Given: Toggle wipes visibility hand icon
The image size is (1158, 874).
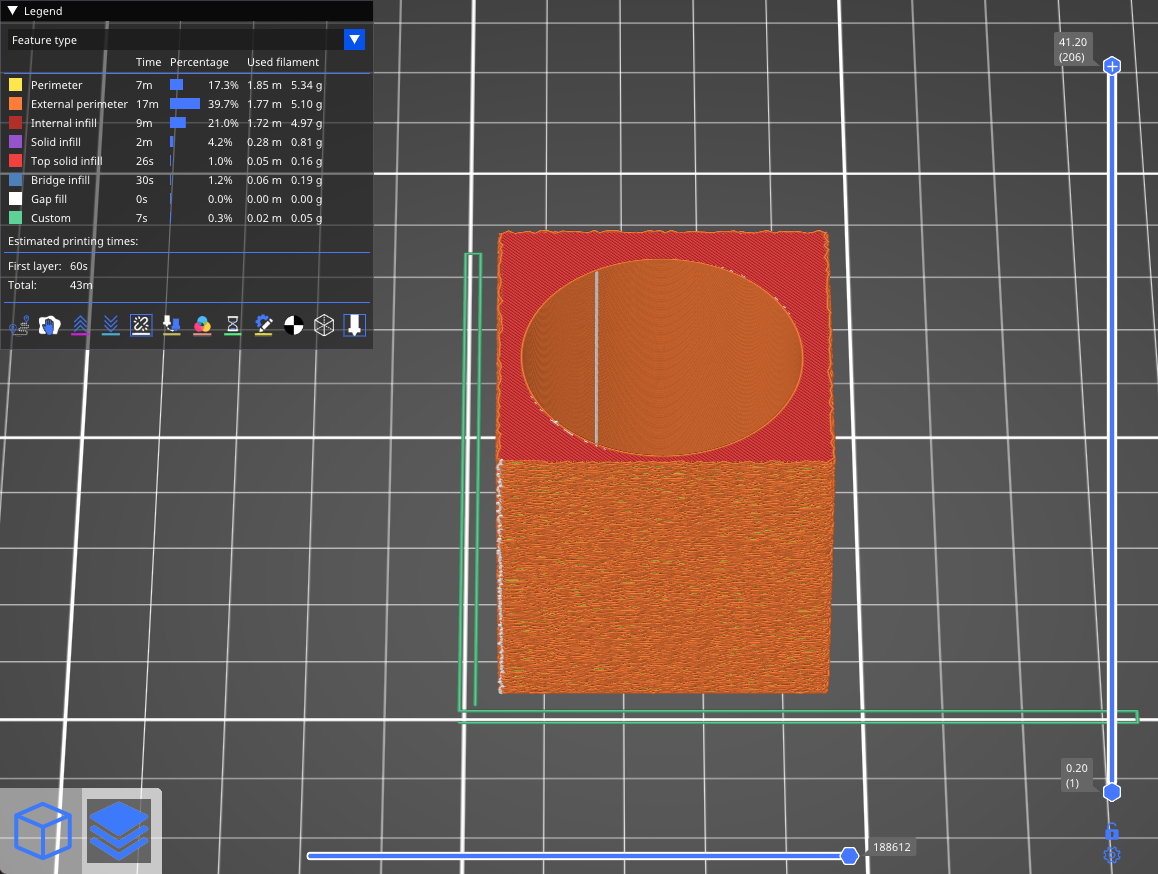Looking at the screenshot, I should 49,325.
